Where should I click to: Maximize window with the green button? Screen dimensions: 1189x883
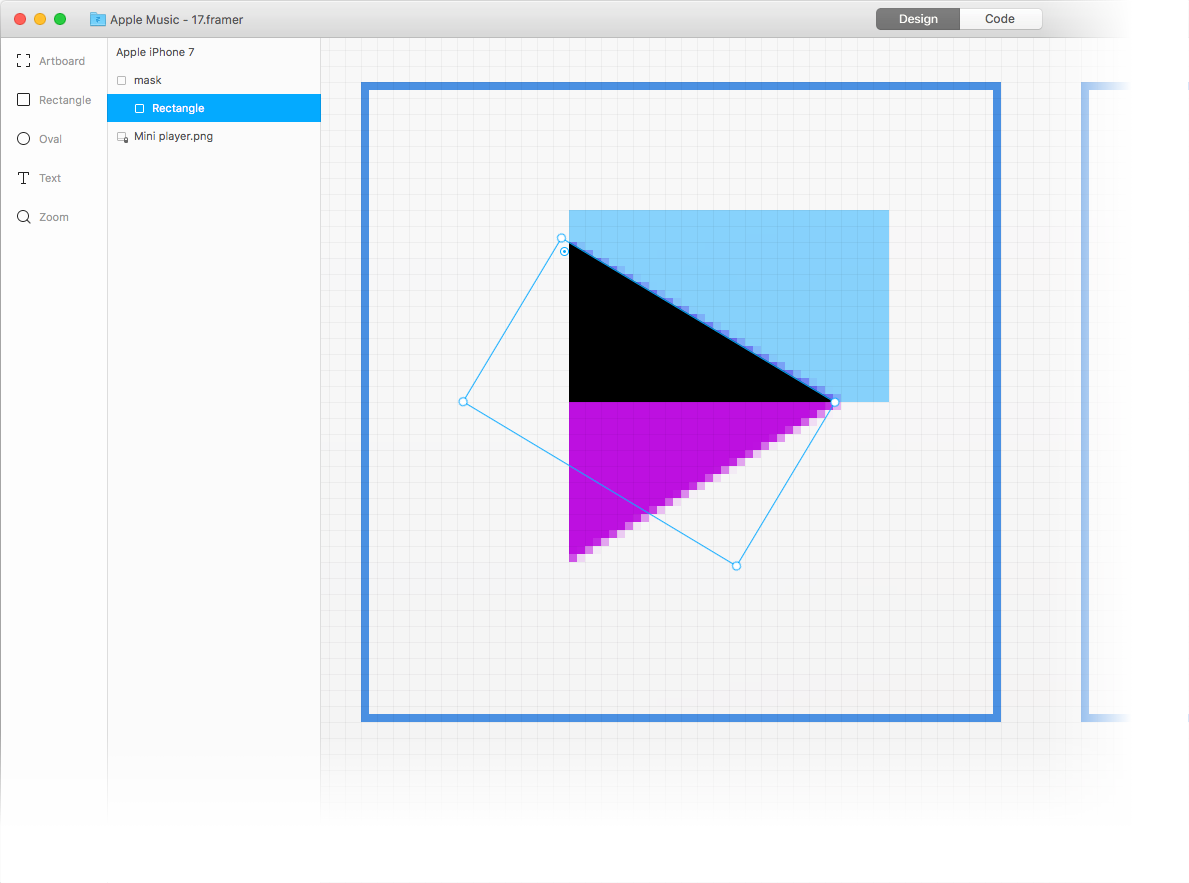[60, 19]
